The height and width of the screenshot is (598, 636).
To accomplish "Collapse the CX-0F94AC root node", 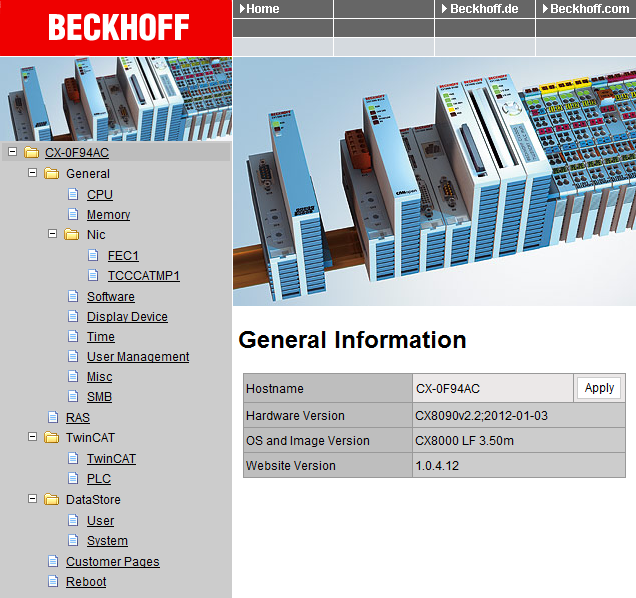I will point(13,152).
